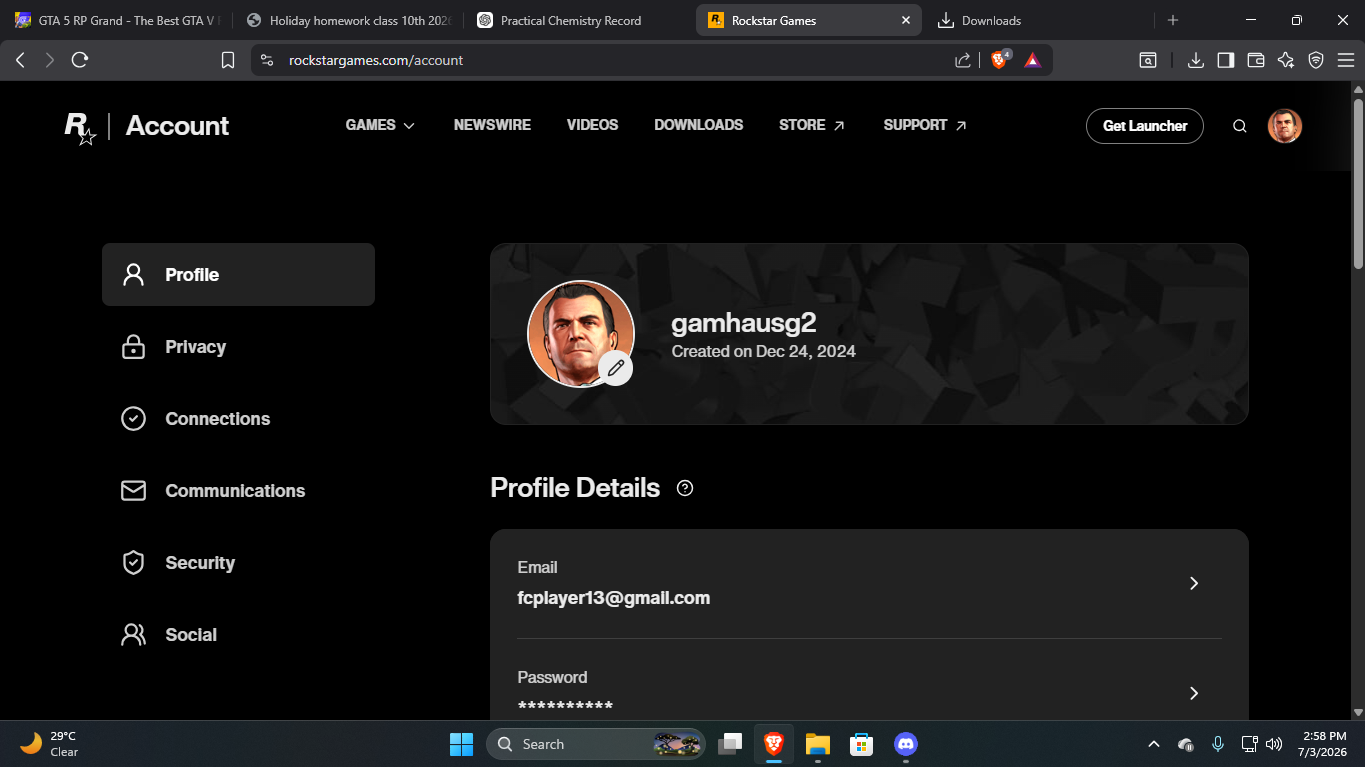Show hidden system tray icons

1154,744
